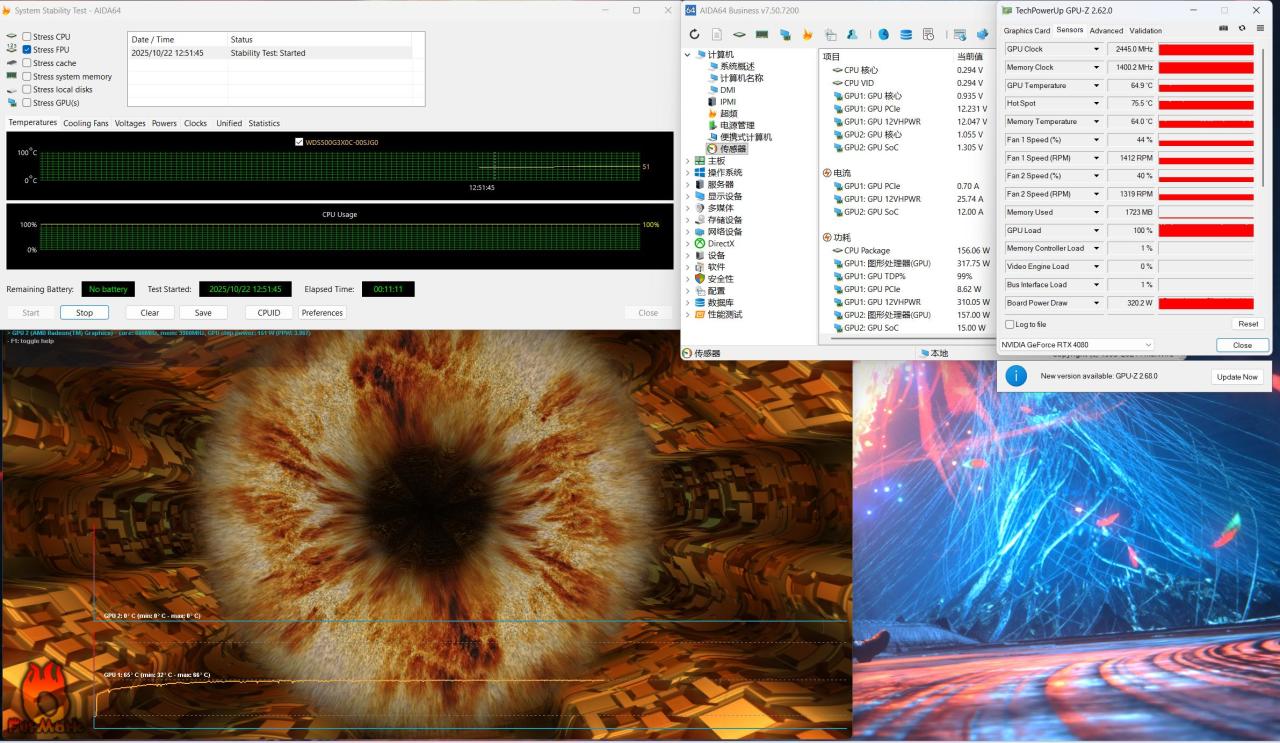This screenshot has height=743, width=1280.
Task: Open the AIDA64 report toolbar icon
Action: pos(717,34)
